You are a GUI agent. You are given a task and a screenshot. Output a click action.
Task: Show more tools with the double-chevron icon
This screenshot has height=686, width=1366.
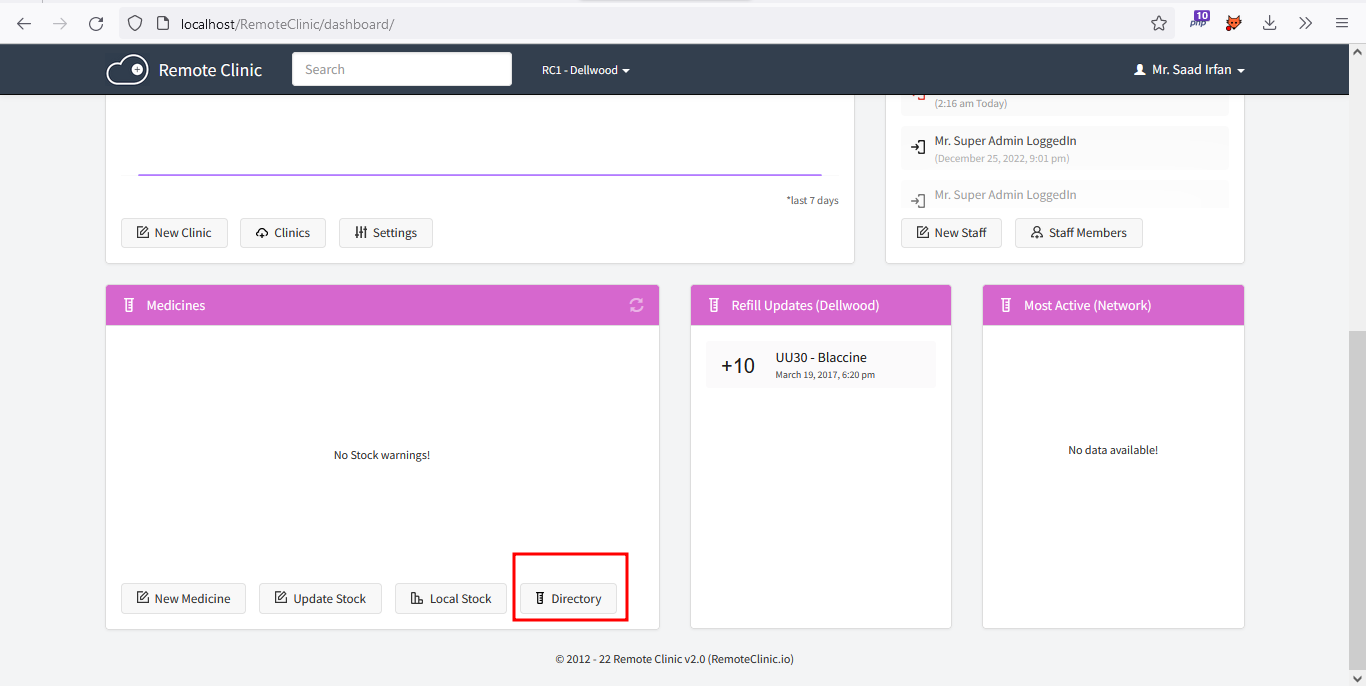1306,23
